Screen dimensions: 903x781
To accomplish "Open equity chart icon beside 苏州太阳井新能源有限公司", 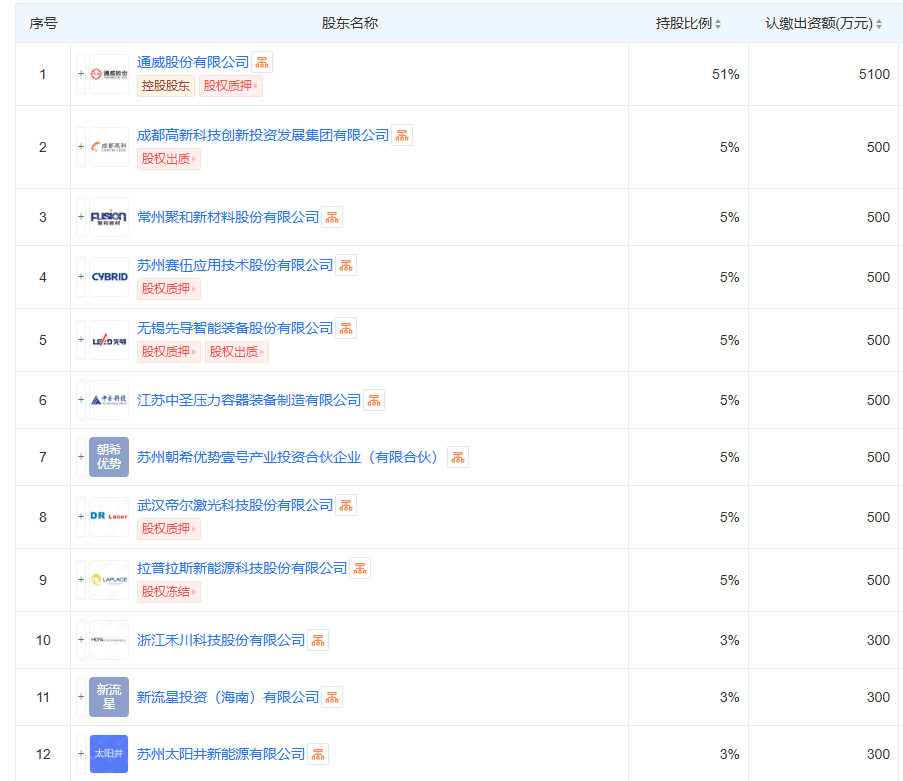I will click(x=318, y=754).
